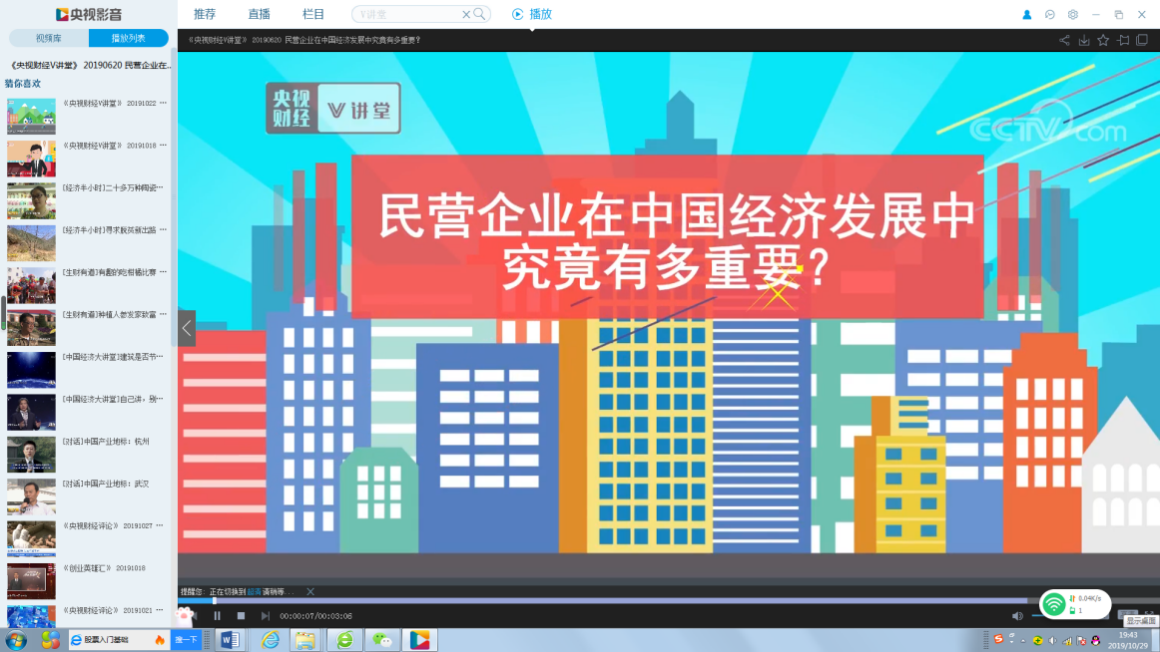Open the user account icon

(x=1027, y=15)
